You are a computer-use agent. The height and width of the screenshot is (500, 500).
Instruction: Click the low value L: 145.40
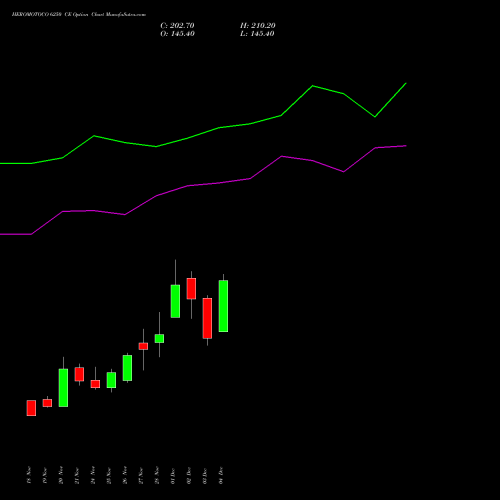tap(257, 34)
